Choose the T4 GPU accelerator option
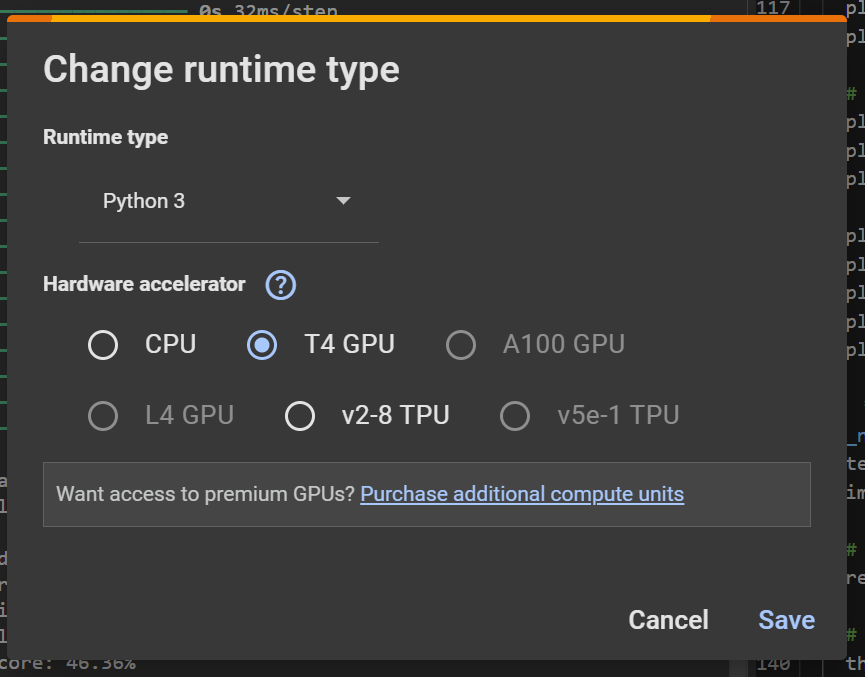This screenshot has height=677, width=865. coord(262,345)
